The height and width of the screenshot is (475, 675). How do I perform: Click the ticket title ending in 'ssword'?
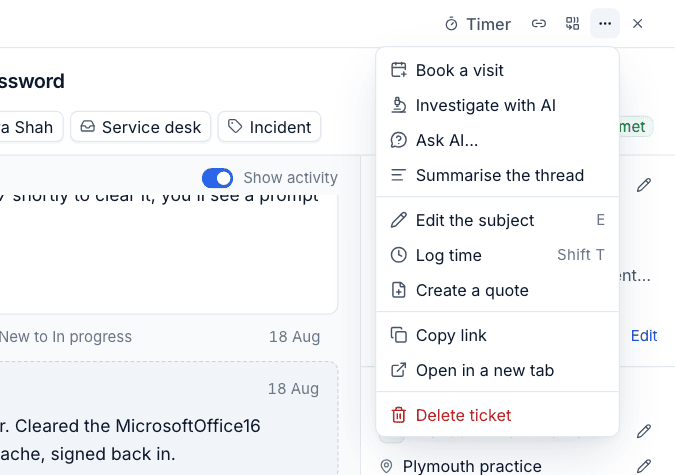coord(32,81)
